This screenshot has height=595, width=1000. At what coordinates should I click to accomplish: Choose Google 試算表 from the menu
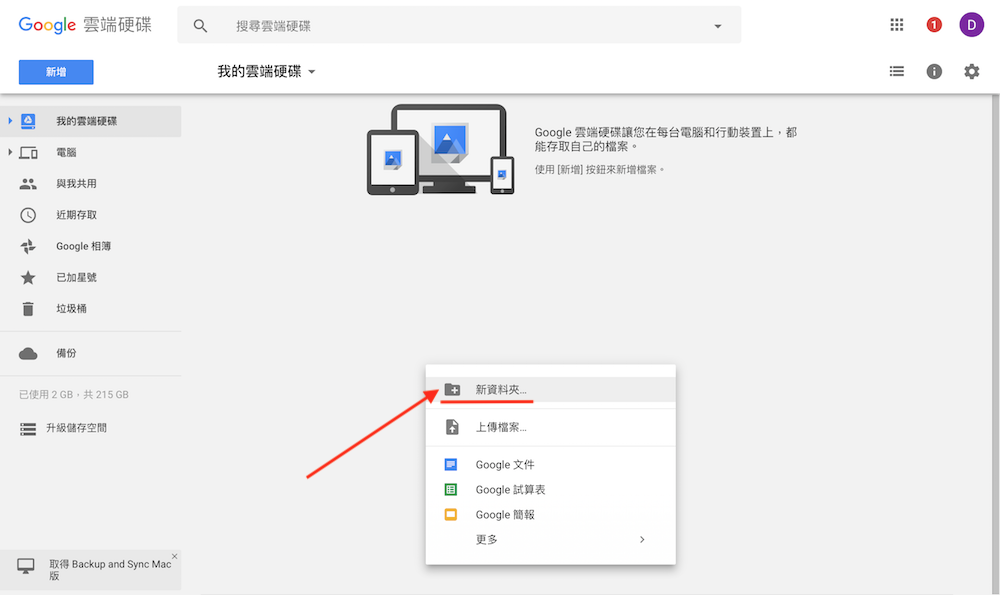(550, 489)
